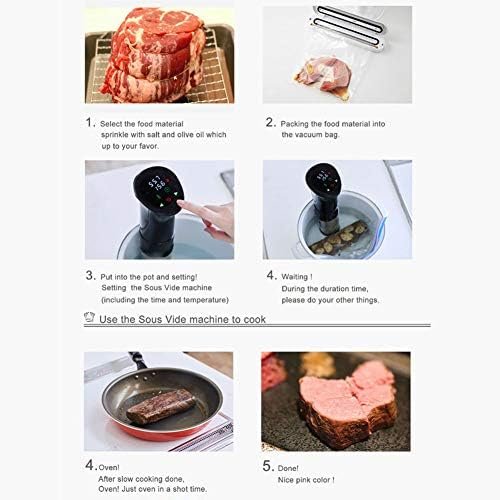The image size is (500, 500).
Task: Click the 'Put into the pot and setting!' text
Action: pos(149,277)
